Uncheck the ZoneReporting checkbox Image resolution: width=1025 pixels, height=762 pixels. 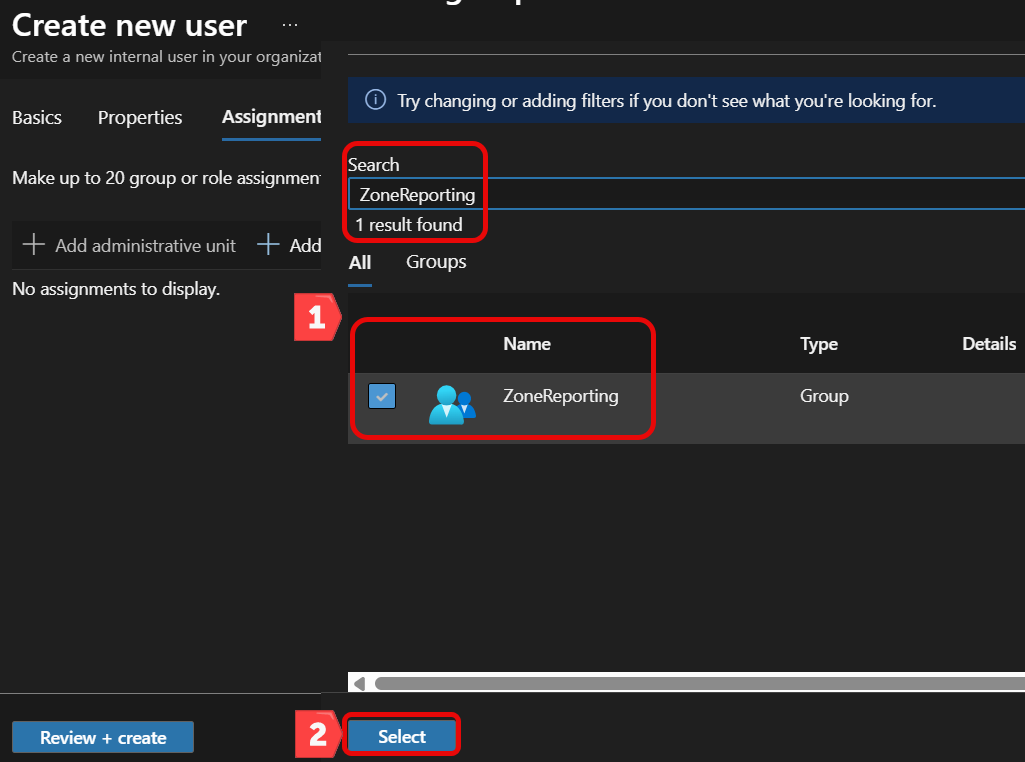[x=382, y=396]
